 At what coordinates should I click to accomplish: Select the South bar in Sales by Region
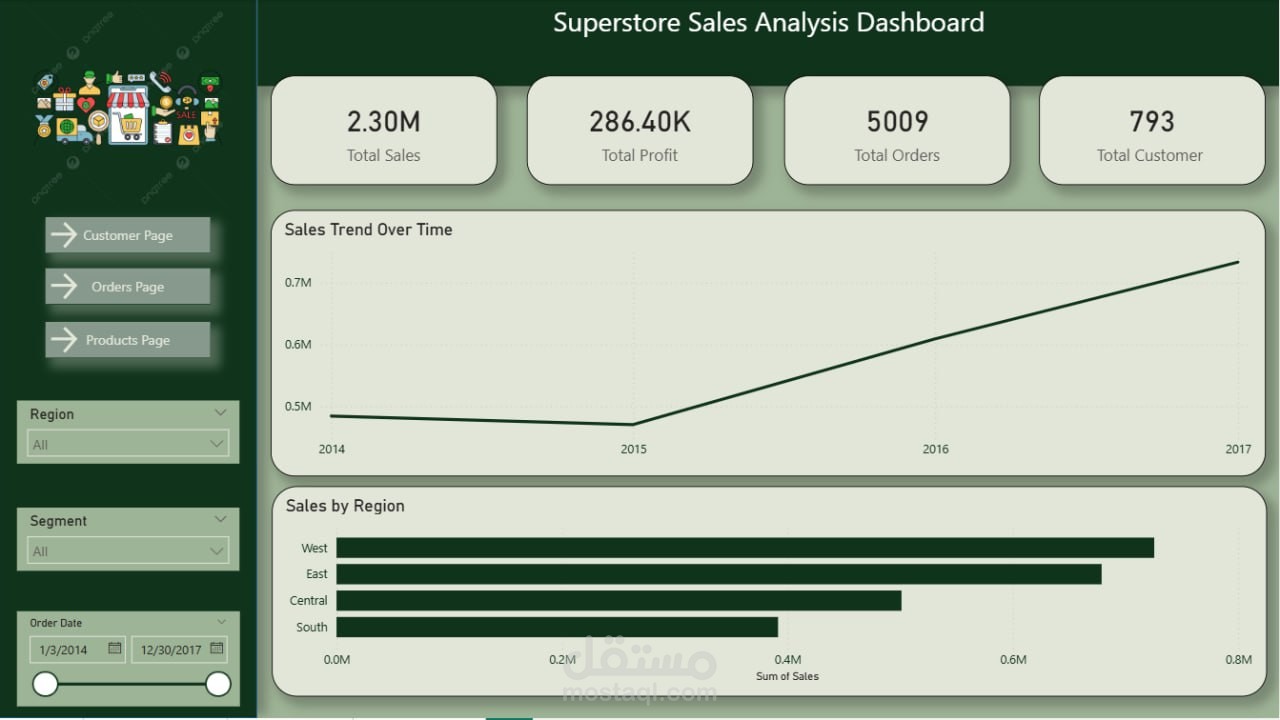tap(557, 627)
